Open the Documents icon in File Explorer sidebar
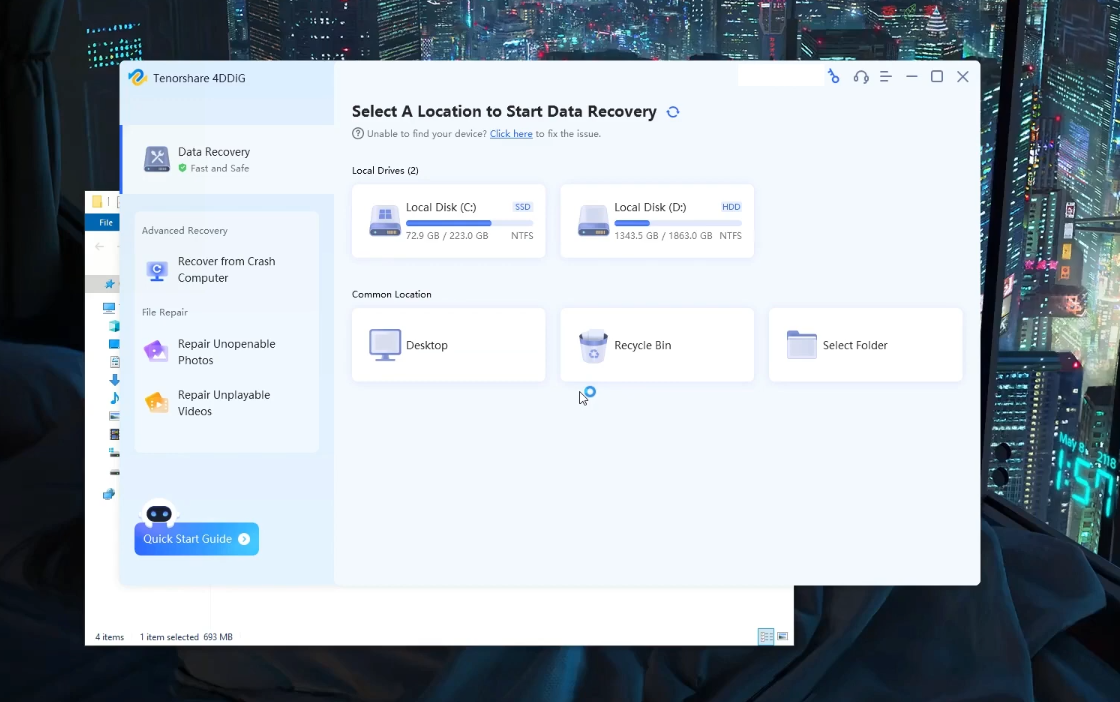Image resolution: width=1120 pixels, height=702 pixels. pyautogui.click(x=114, y=362)
